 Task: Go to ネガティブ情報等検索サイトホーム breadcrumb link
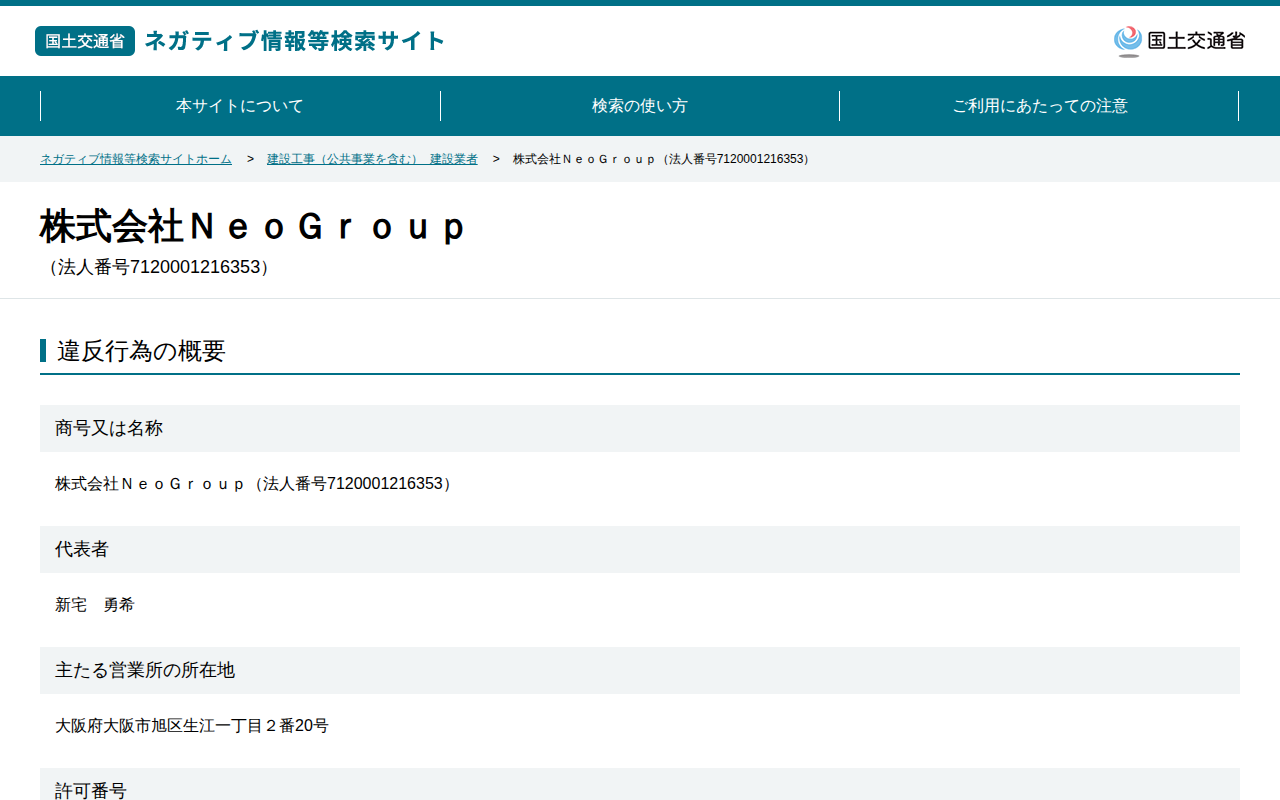pos(136,159)
